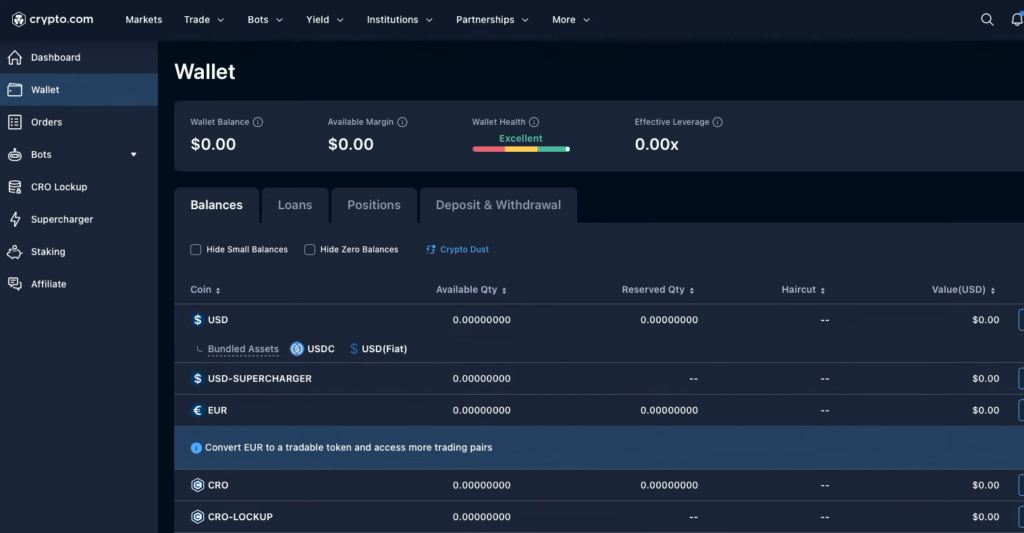Viewport: 1024px width, 533px height.
Task: Click the USD(Fiat) dollar icon
Action: [354, 349]
